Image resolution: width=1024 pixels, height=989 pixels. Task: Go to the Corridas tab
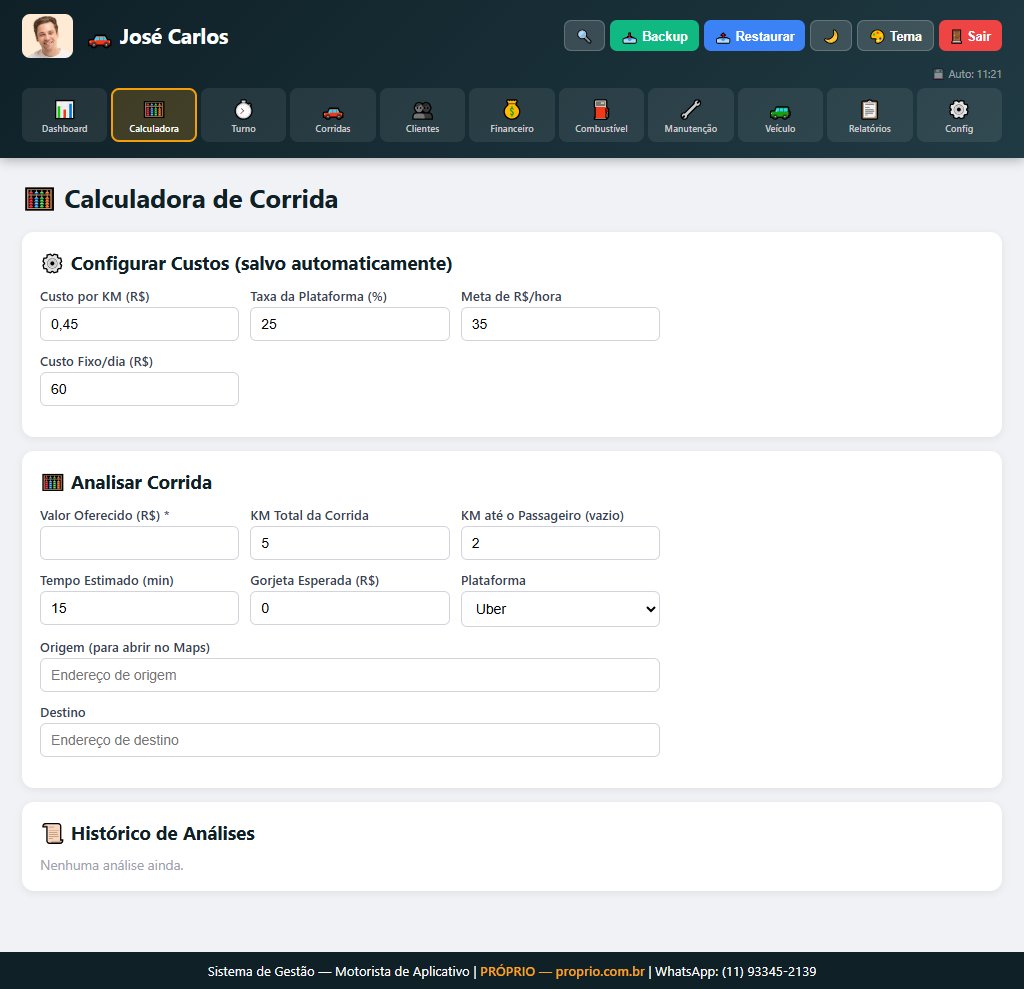point(333,115)
